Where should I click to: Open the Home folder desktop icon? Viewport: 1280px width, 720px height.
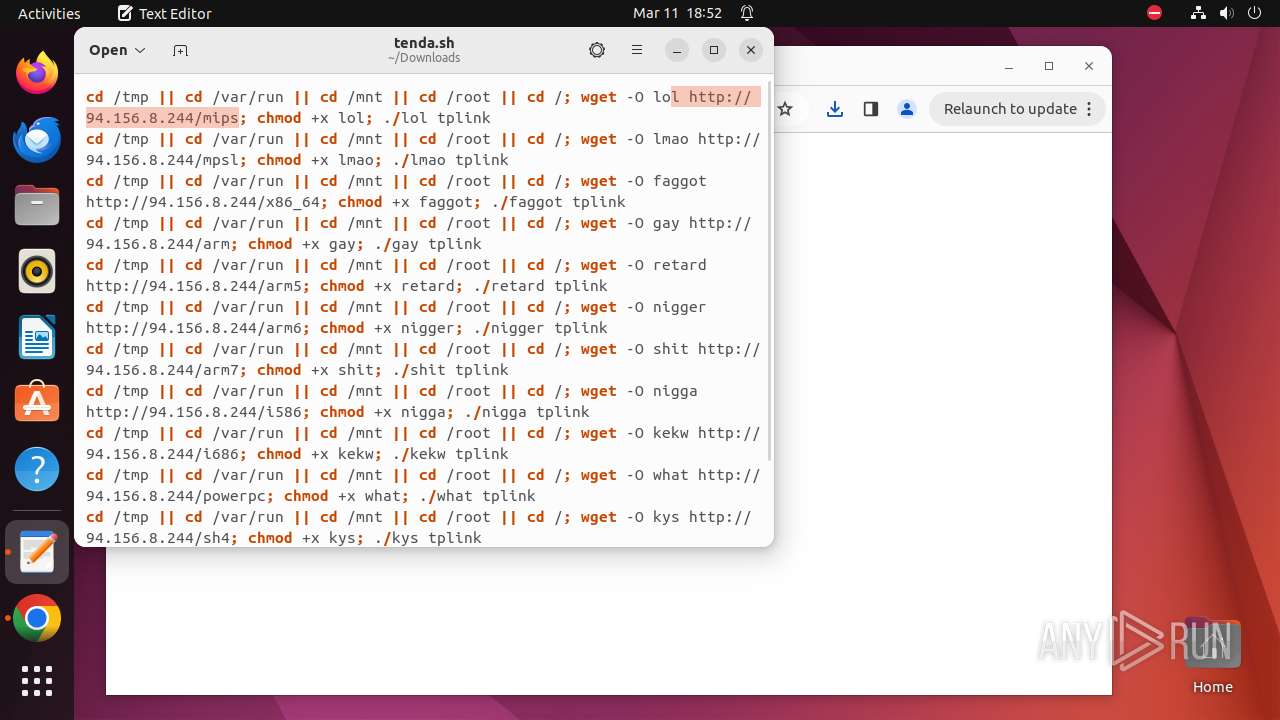1212,655
